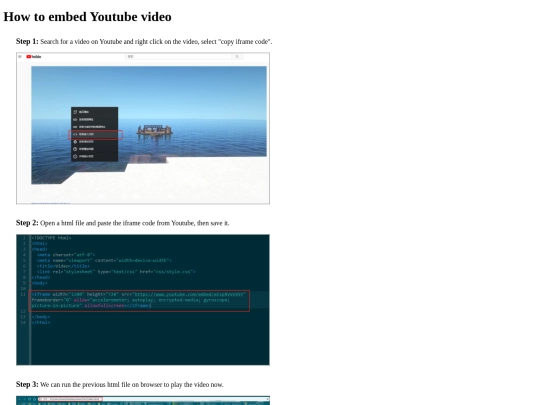The height and width of the screenshot is (405, 540).
Task: Click the search magnifier button in the Step 1 screenshot
Action: tap(237, 56)
